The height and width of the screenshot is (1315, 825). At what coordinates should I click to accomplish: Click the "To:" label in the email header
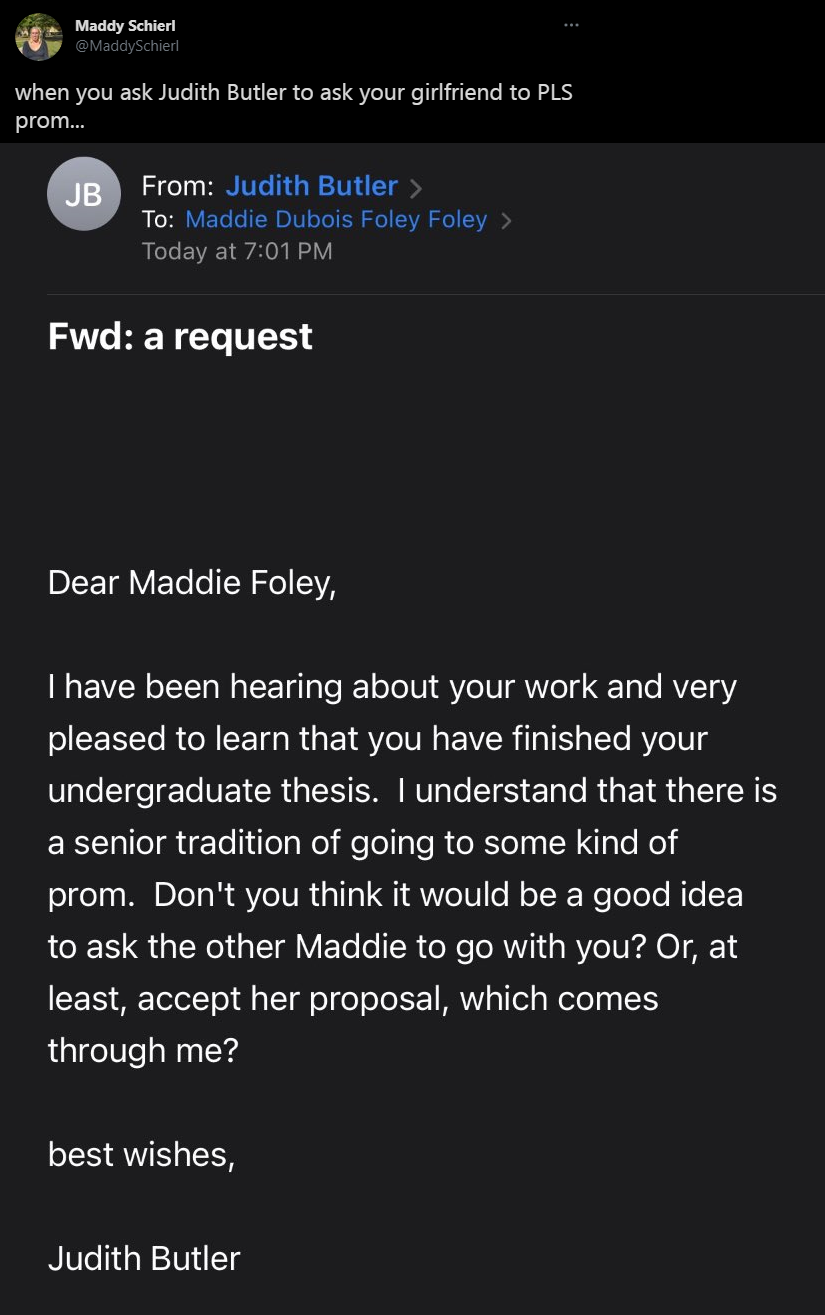158,220
